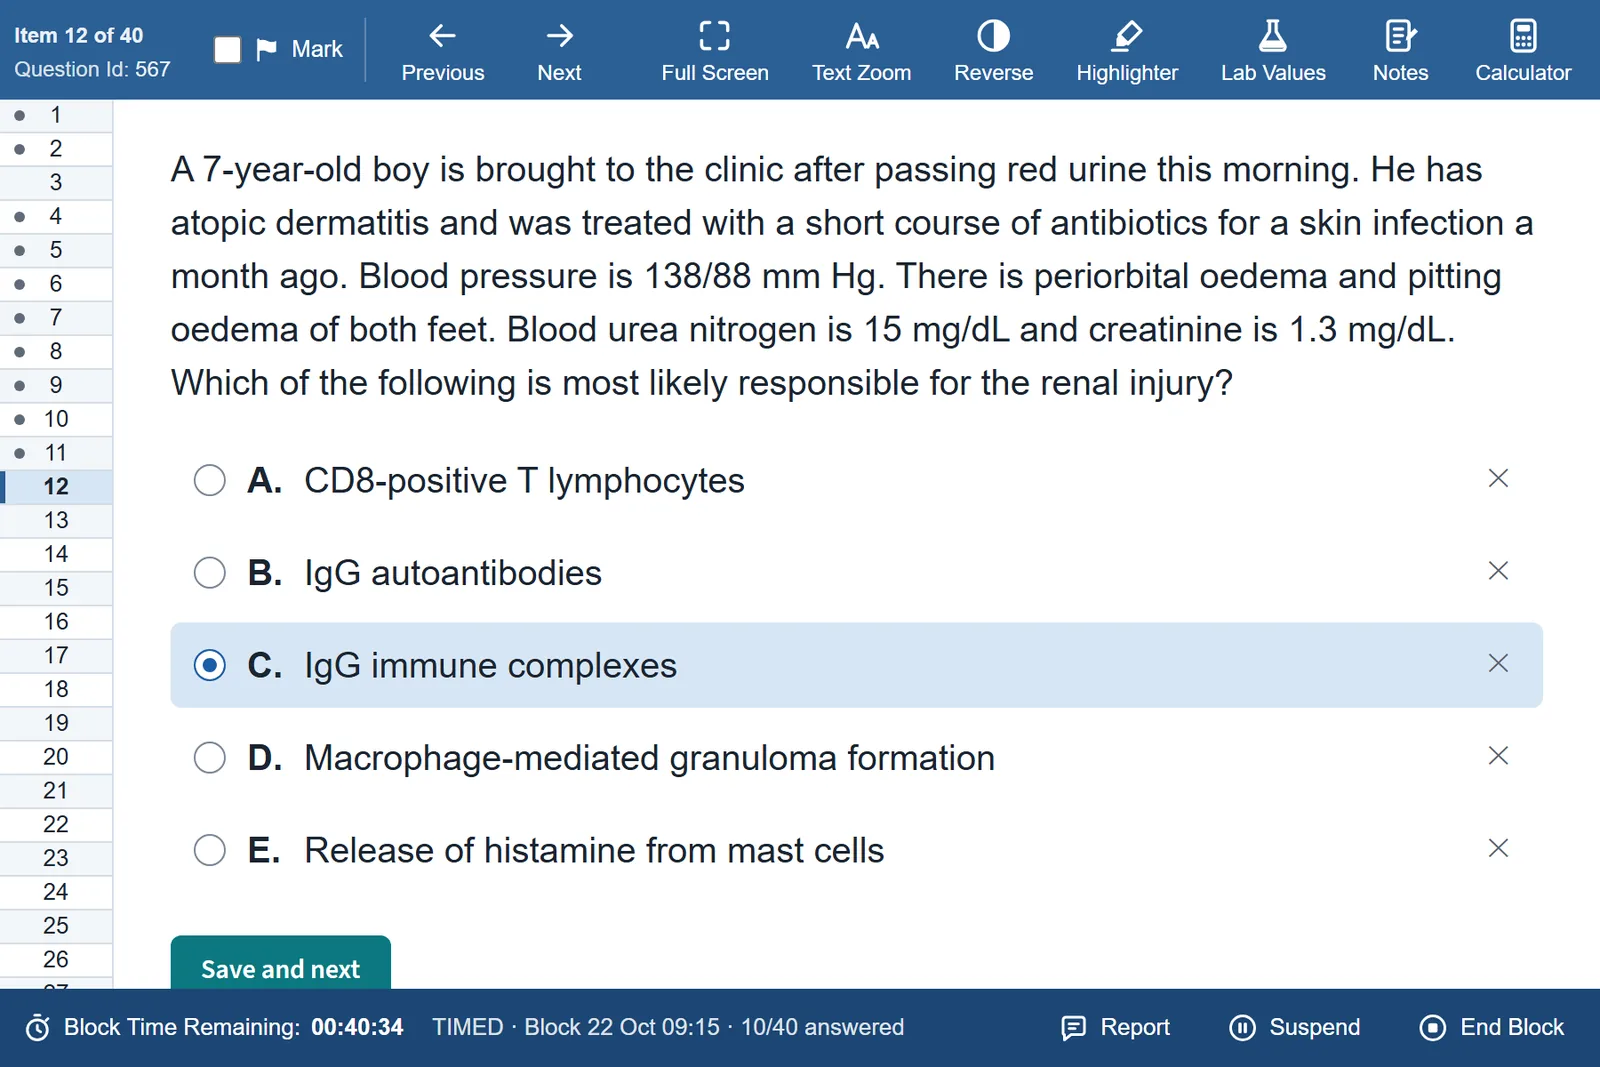Strike out answer E with its X
This screenshot has height=1067, width=1600.
point(1498,848)
